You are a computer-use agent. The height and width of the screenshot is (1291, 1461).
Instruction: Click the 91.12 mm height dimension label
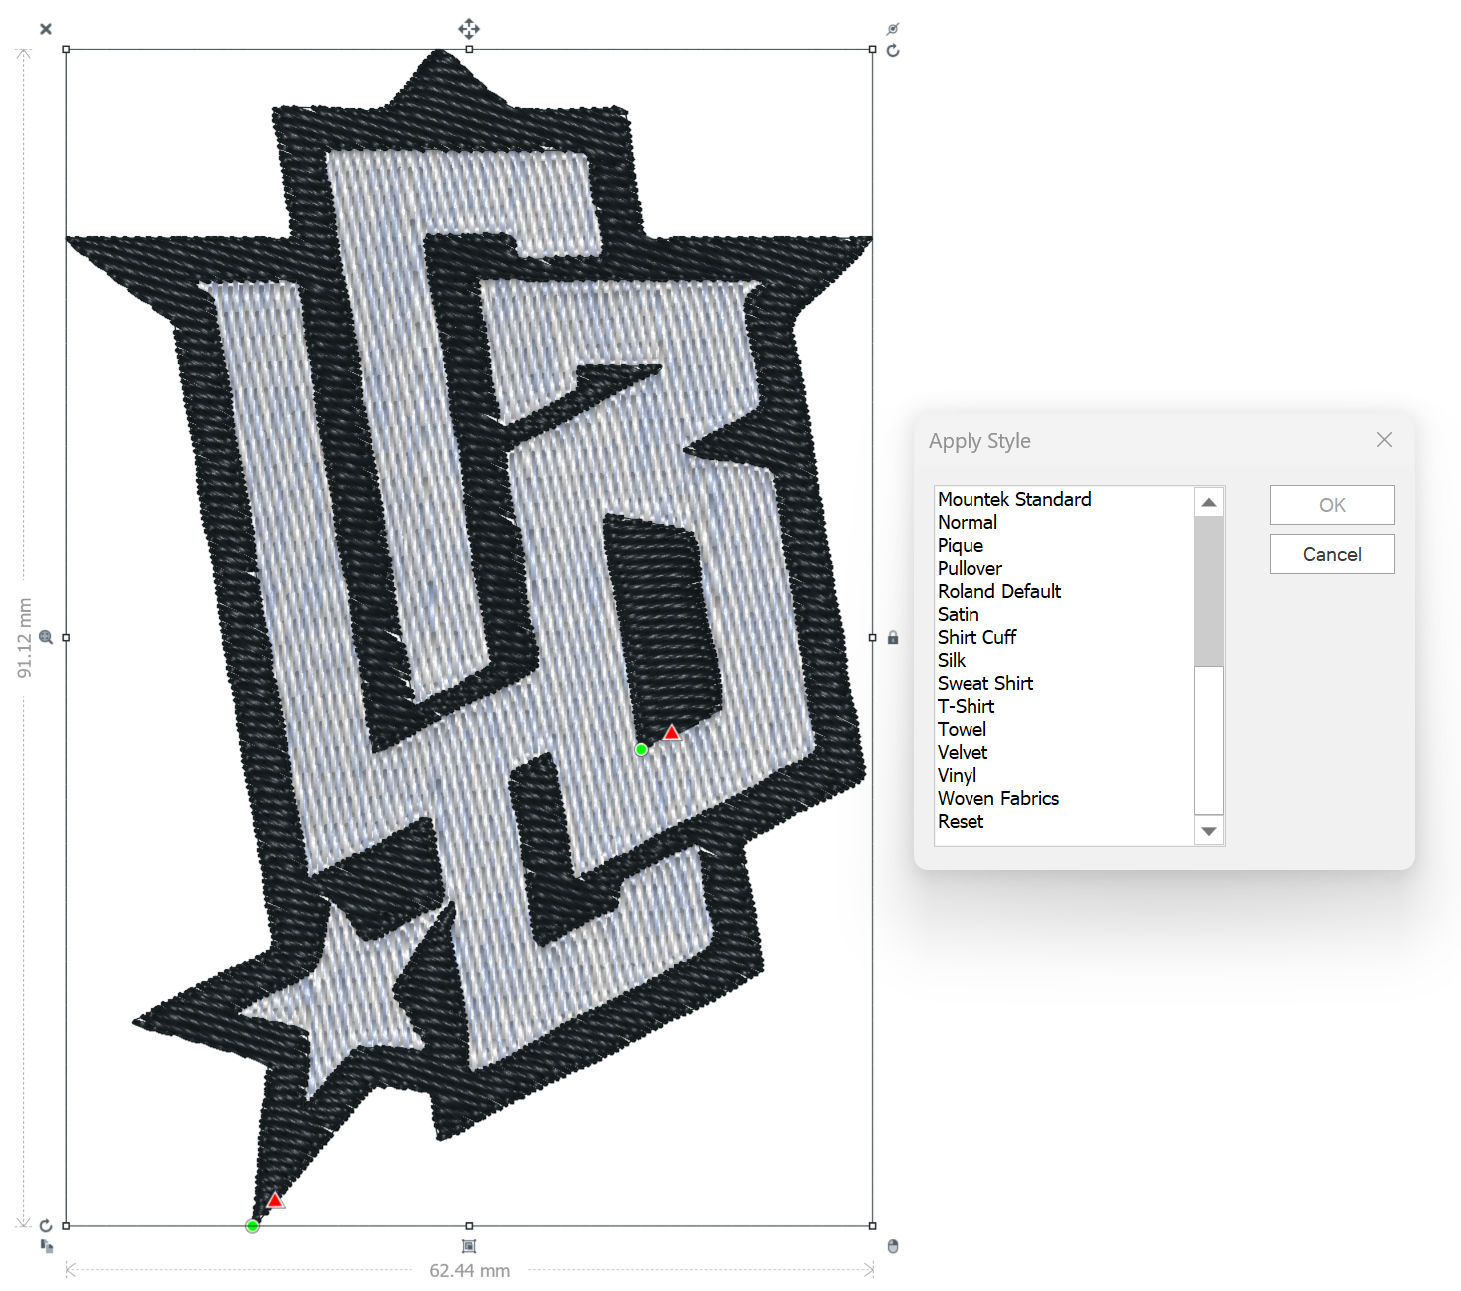click(25, 638)
